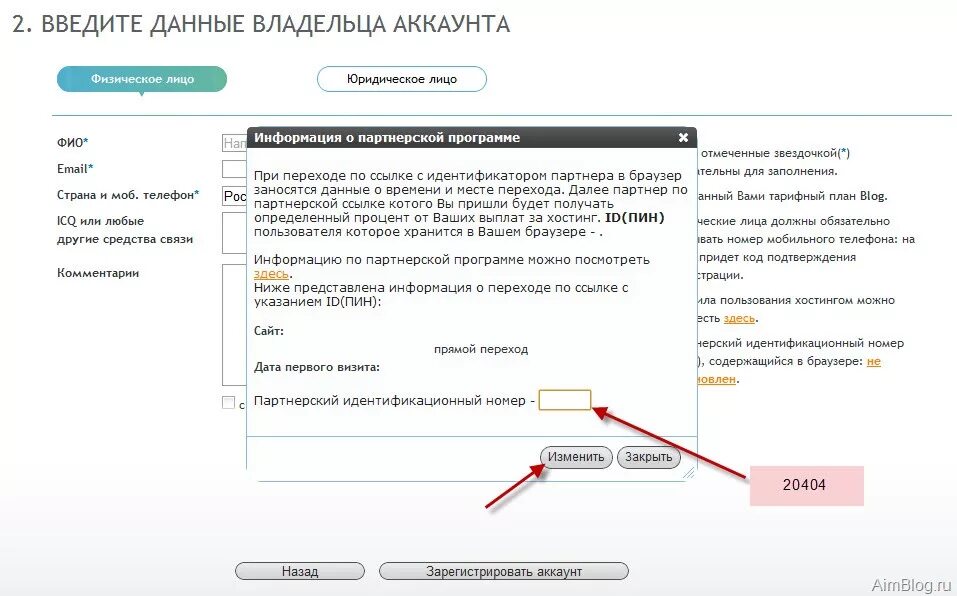Click the ICQ contact text area
Screen dimensions: 957x596
point(235,233)
